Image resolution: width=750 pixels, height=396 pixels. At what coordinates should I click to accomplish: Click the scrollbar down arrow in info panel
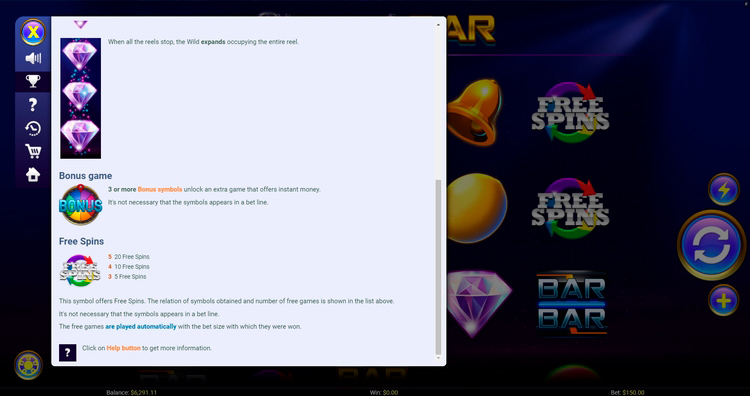pyautogui.click(x=438, y=358)
